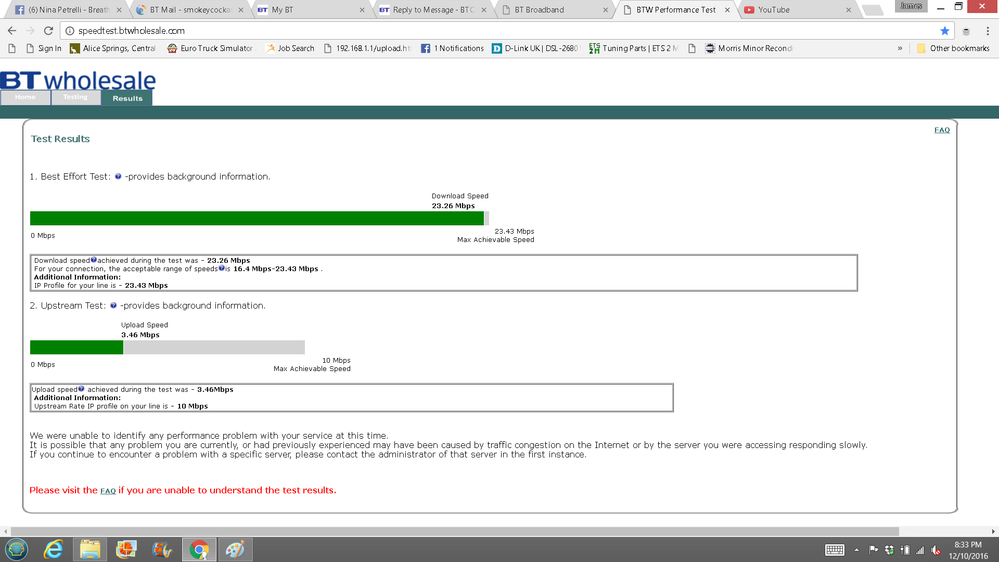Open Paint from taskbar
999x562 pixels.
point(235,549)
